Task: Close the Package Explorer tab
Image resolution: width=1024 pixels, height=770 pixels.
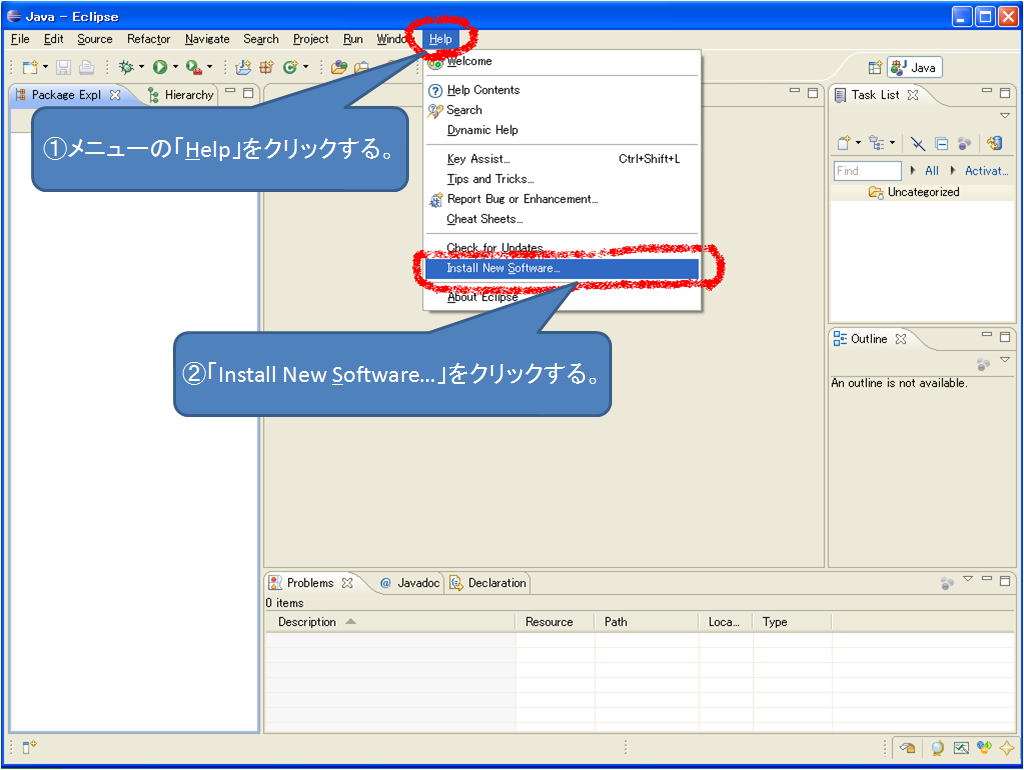Action: [x=115, y=95]
